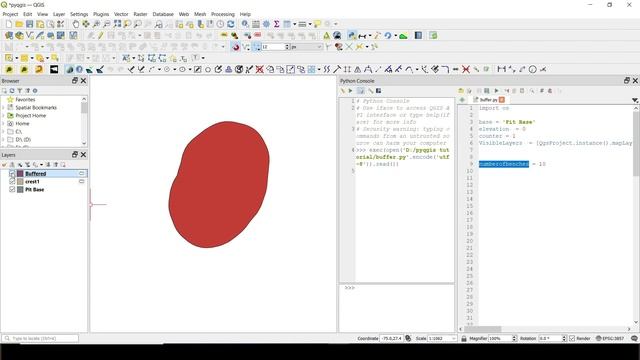Image resolution: width=640 pixels, height=360 pixels.
Task: Click the EPSG:3857 CRS button
Action: (x=610, y=338)
